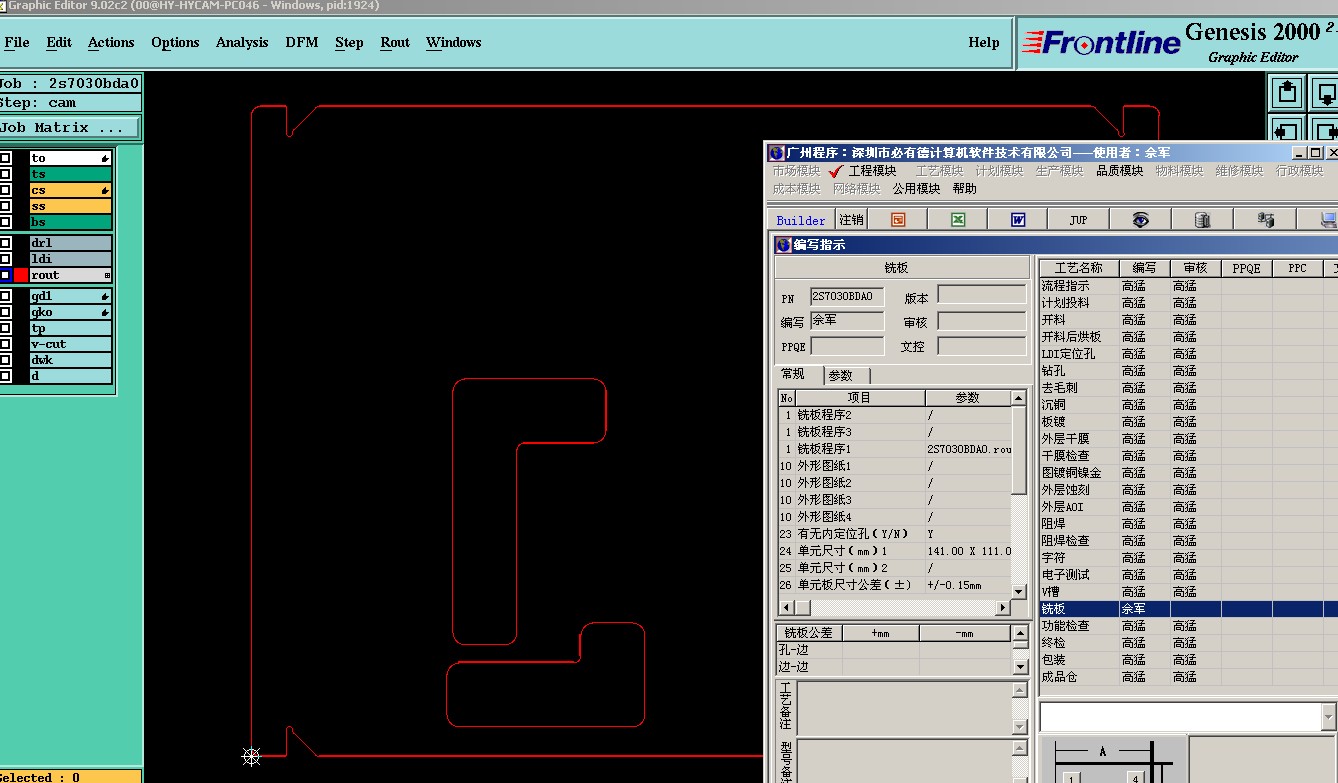Select the 电子测试 row in process table
The width and height of the screenshot is (1338, 783).
pyautogui.click(x=1187, y=575)
